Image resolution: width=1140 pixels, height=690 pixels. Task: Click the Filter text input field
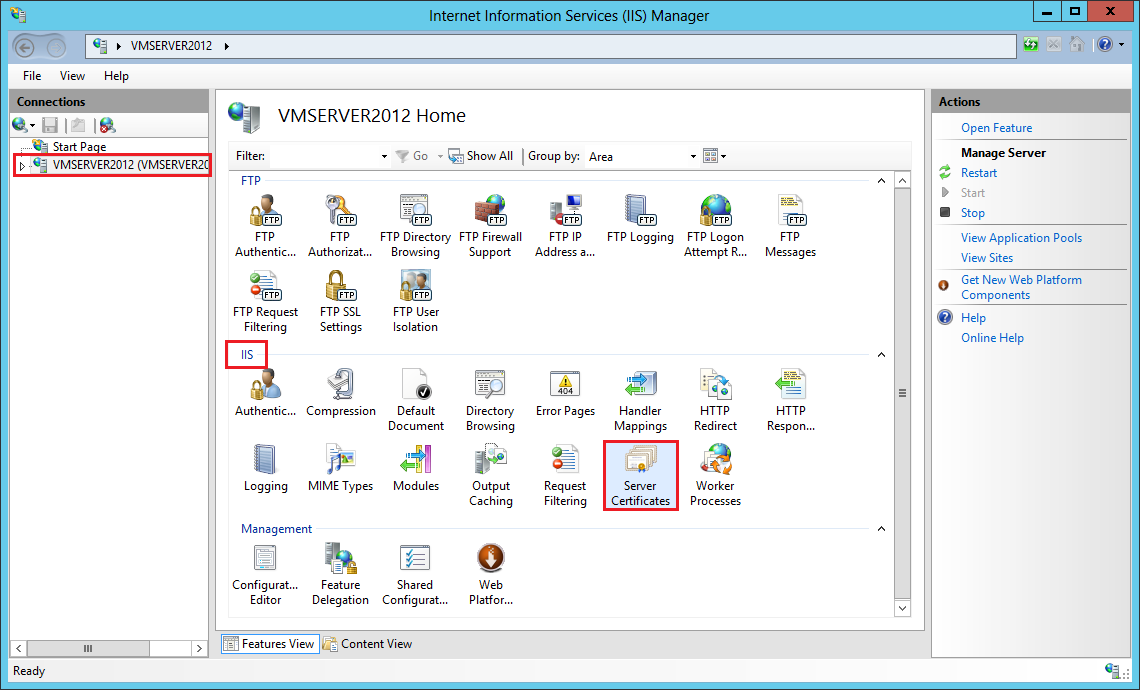click(x=323, y=156)
